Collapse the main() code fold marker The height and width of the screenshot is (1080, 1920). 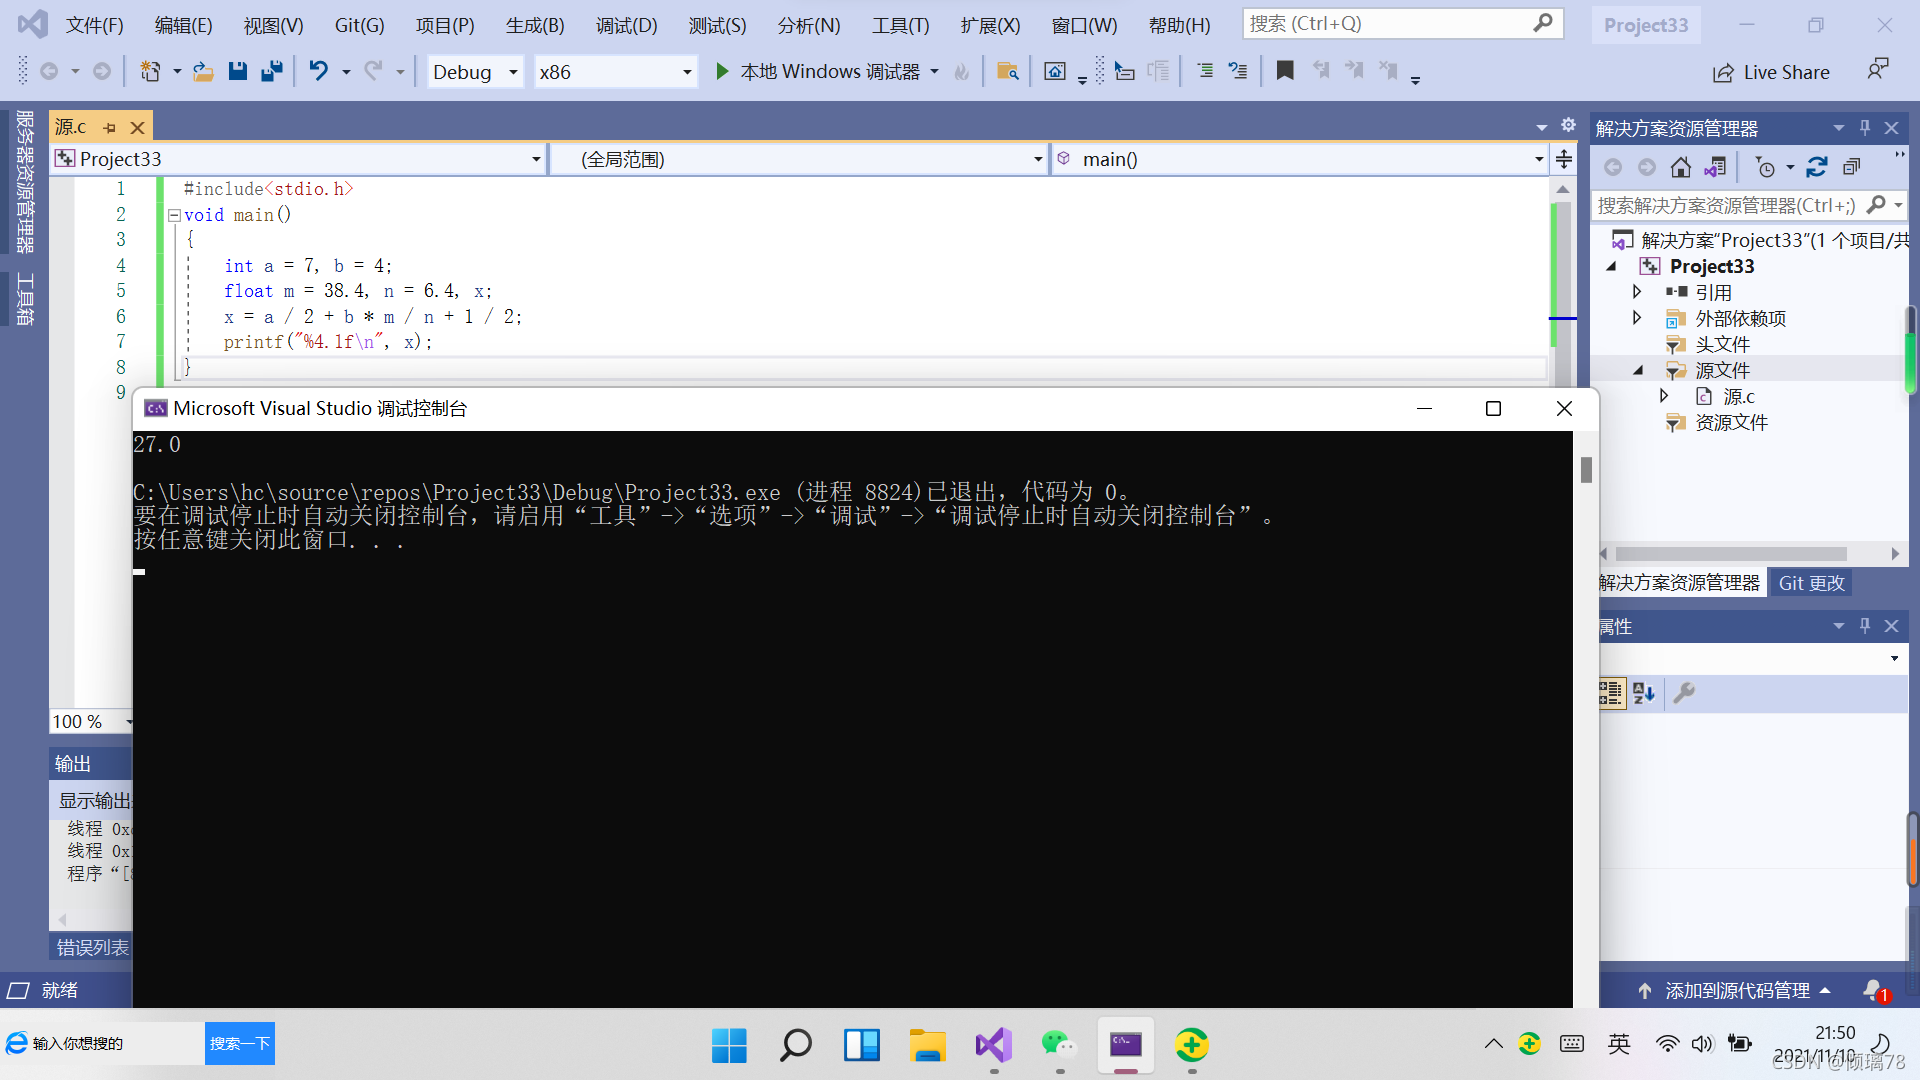[x=174, y=215]
